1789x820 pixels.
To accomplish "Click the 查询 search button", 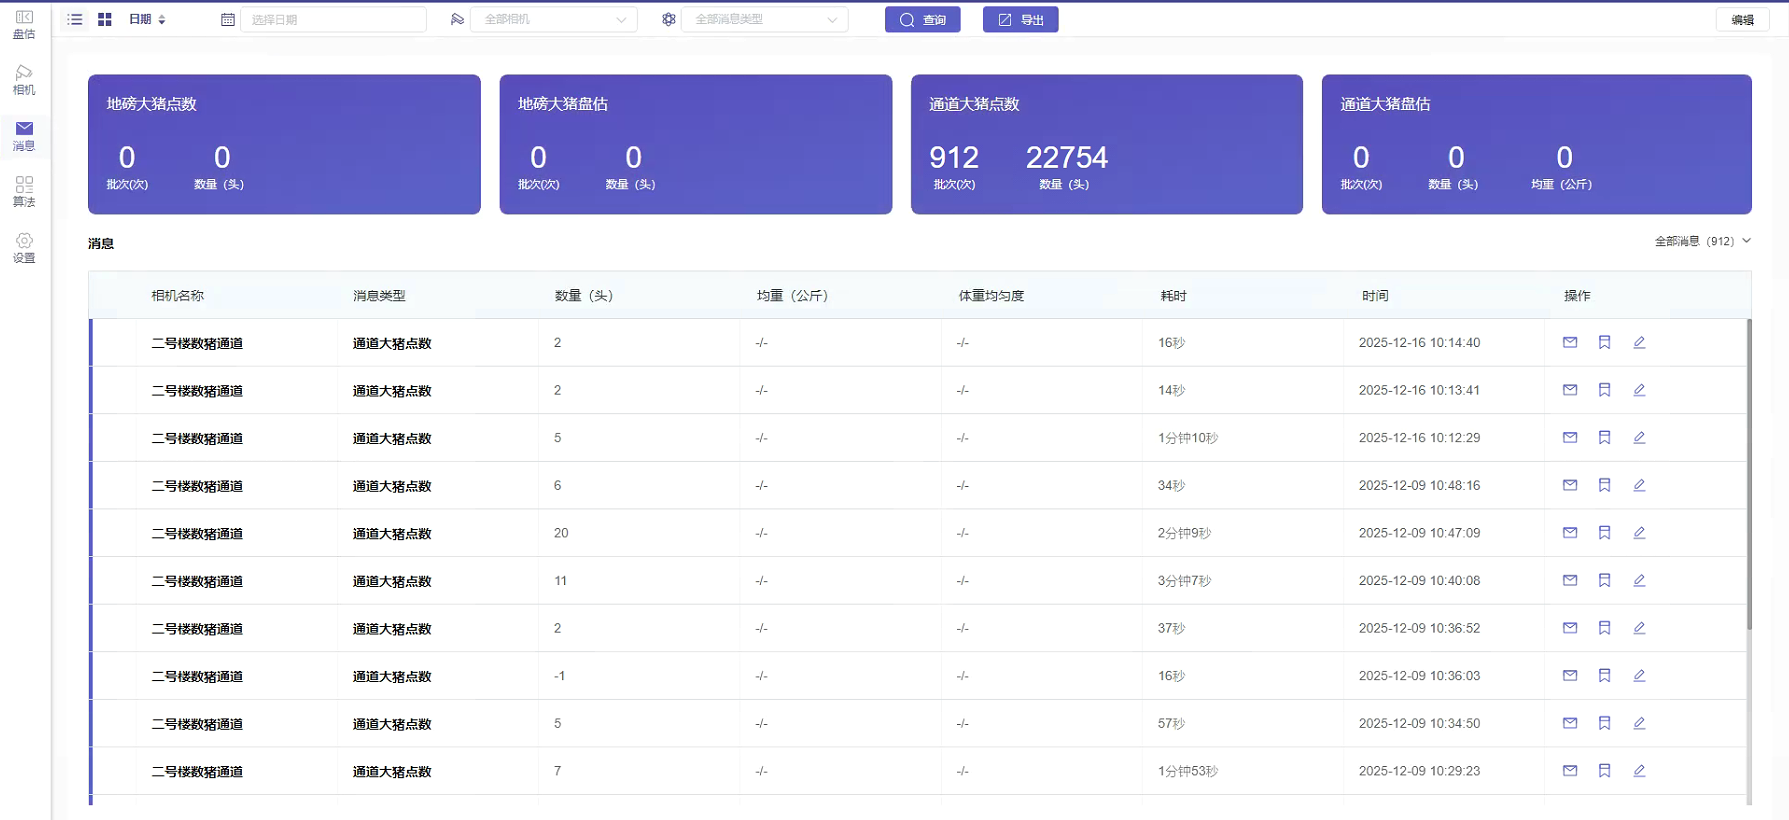I will pos(922,20).
